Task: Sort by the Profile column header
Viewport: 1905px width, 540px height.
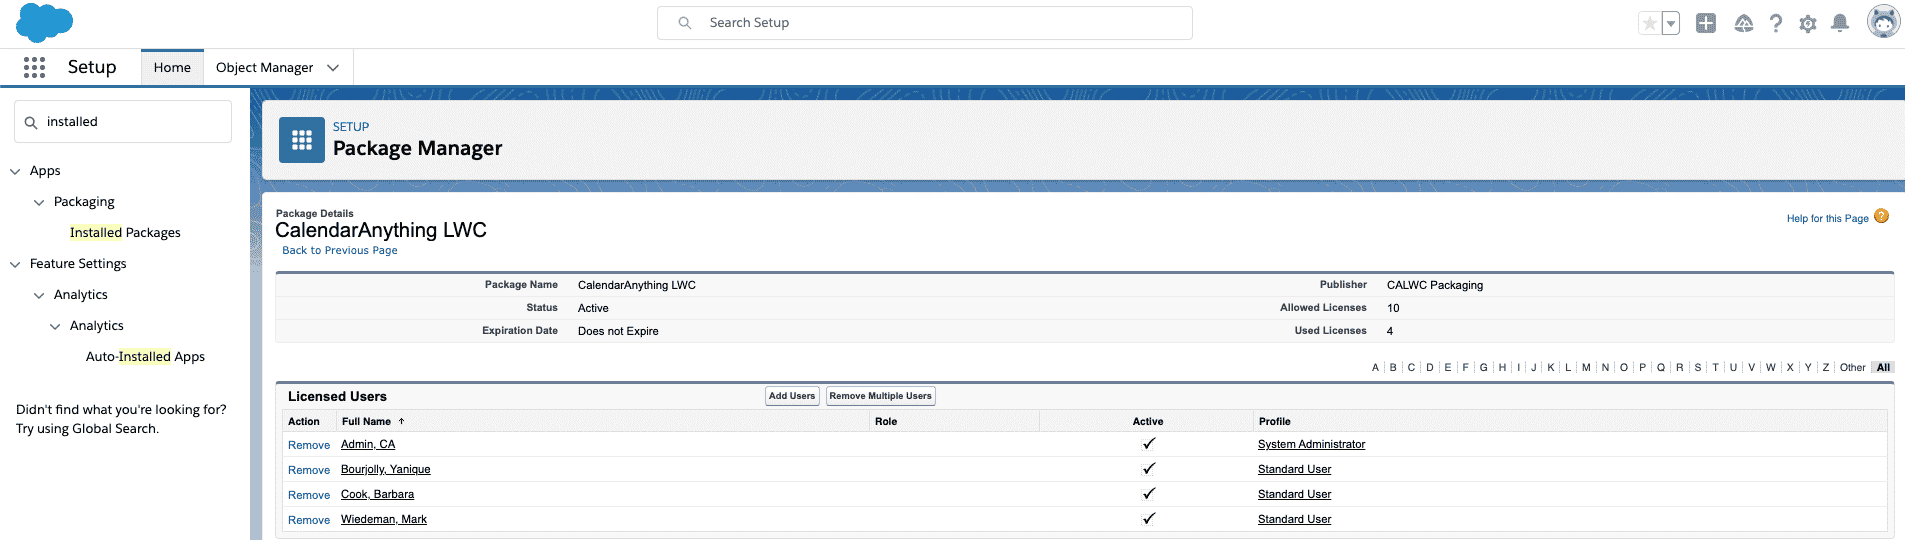Action: click(x=1274, y=422)
